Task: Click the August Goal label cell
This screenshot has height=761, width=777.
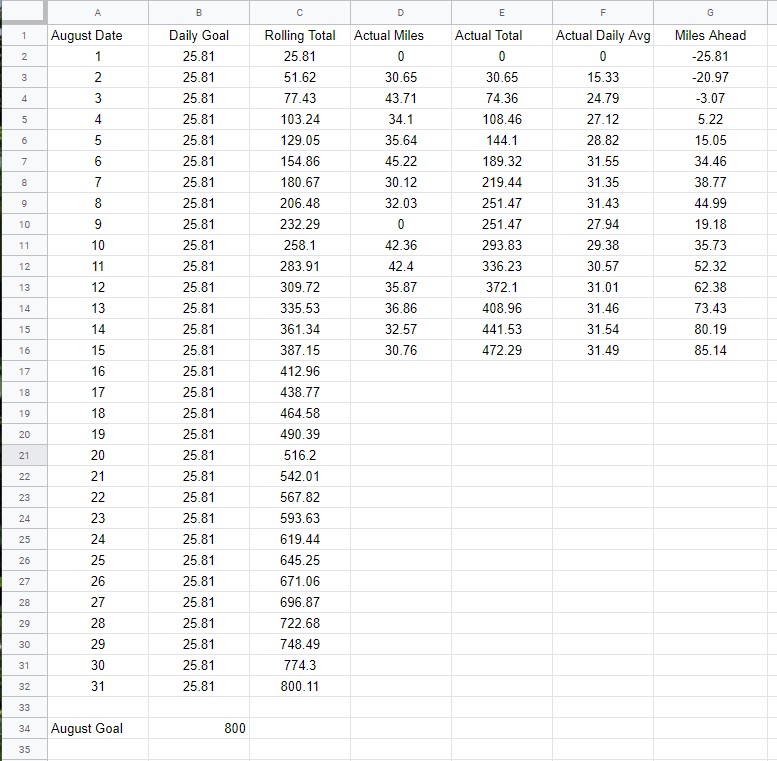Action: 98,728
